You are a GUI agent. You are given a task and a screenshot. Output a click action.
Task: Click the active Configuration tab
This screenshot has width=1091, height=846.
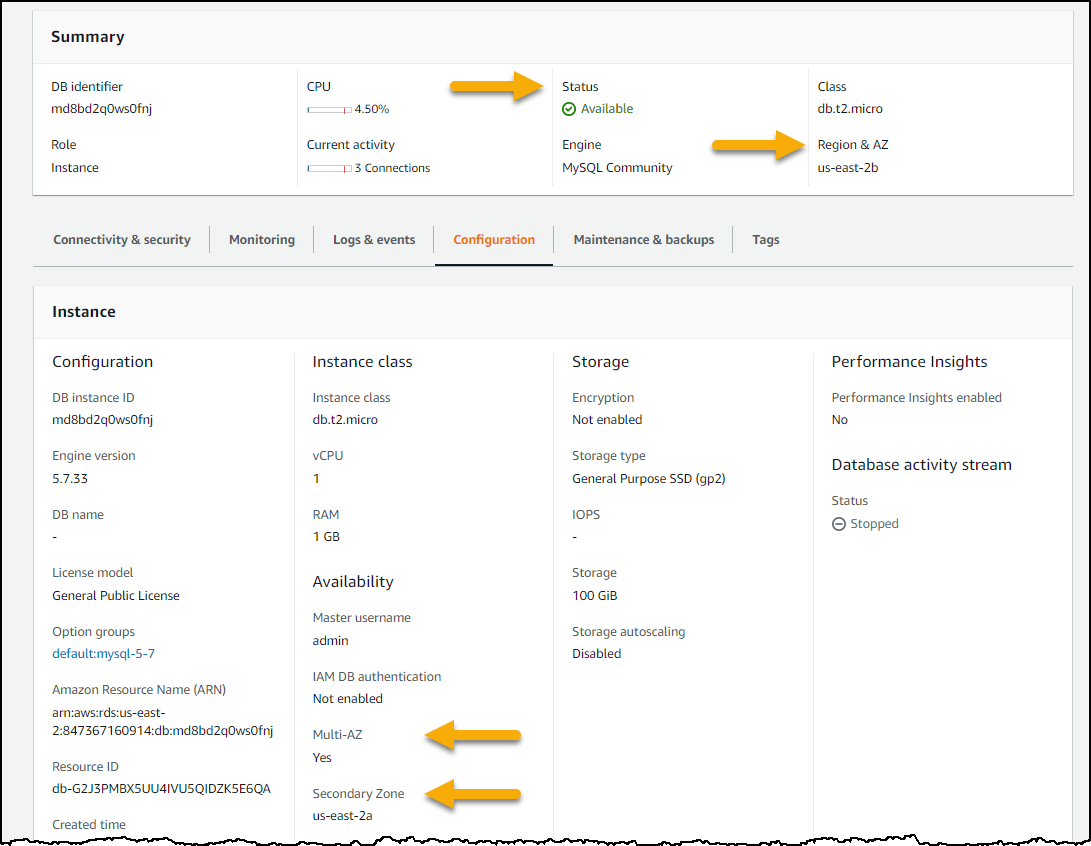point(494,240)
